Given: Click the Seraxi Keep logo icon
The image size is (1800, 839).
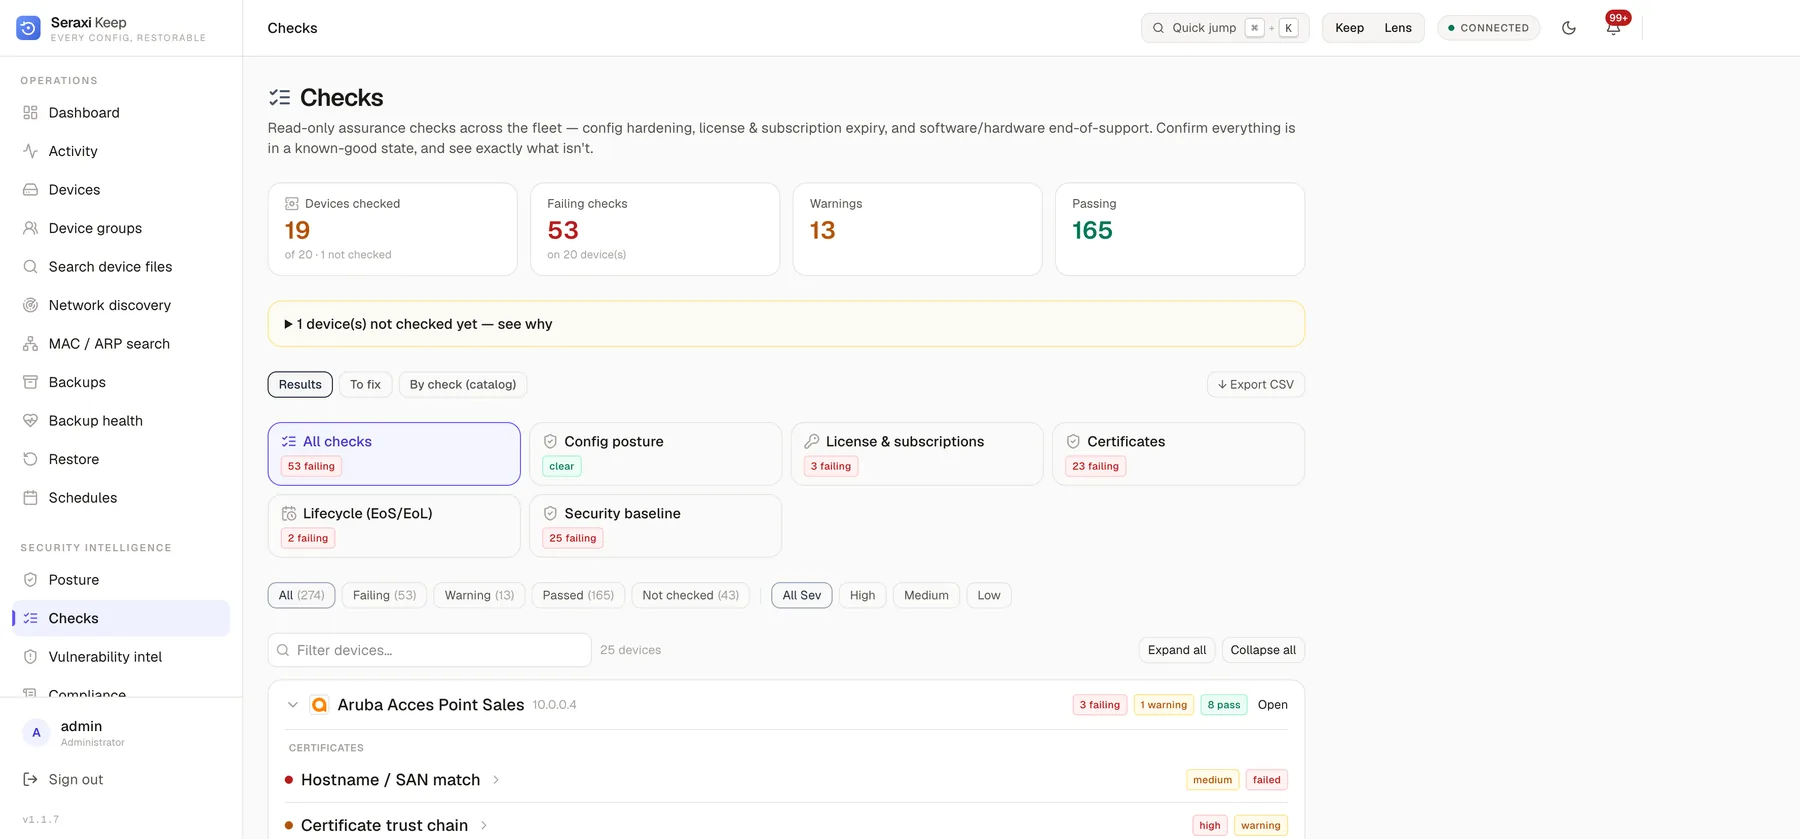Looking at the screenshot, I should pos(28,28).
